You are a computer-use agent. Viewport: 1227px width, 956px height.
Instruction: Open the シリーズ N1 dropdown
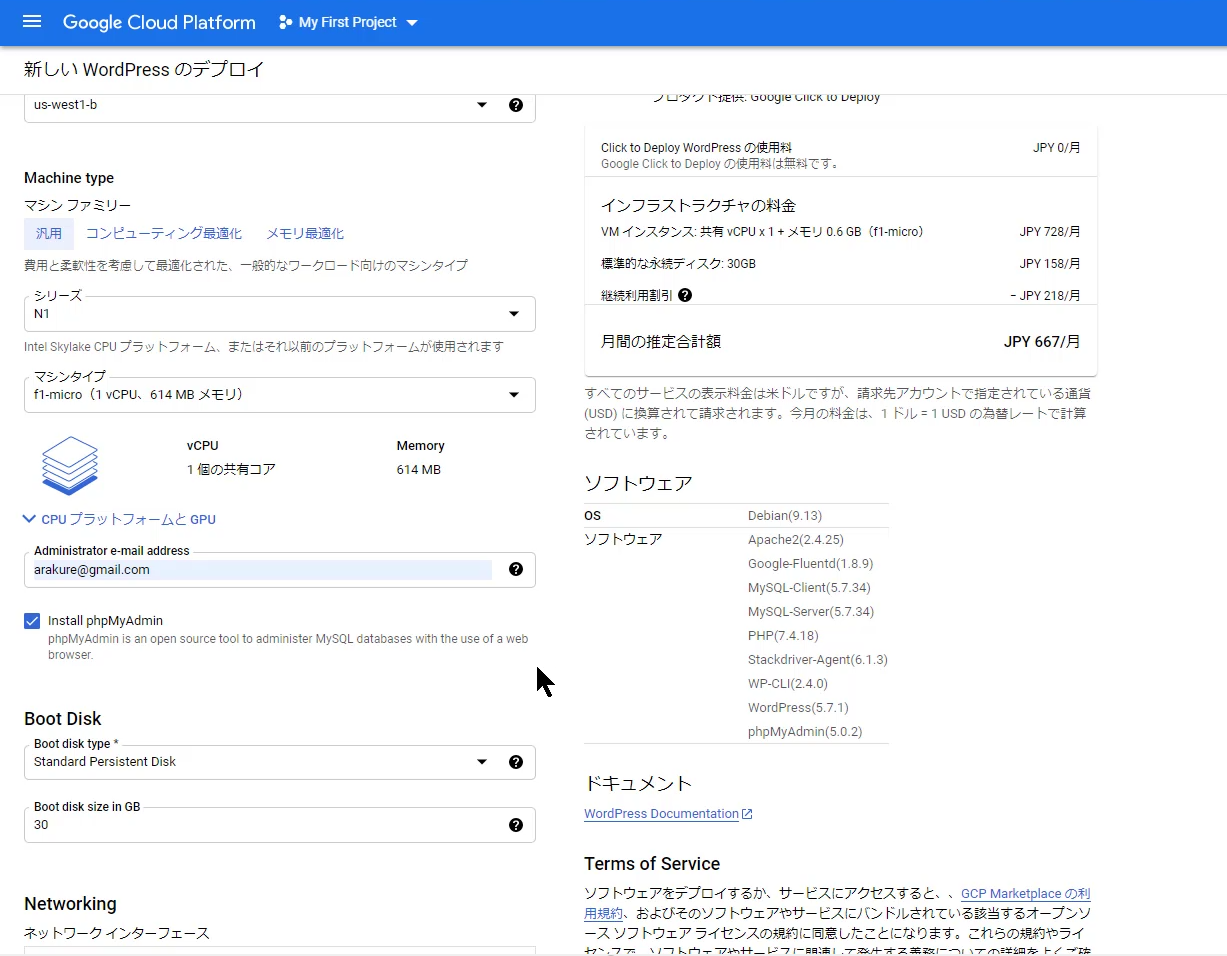(513, 314)
